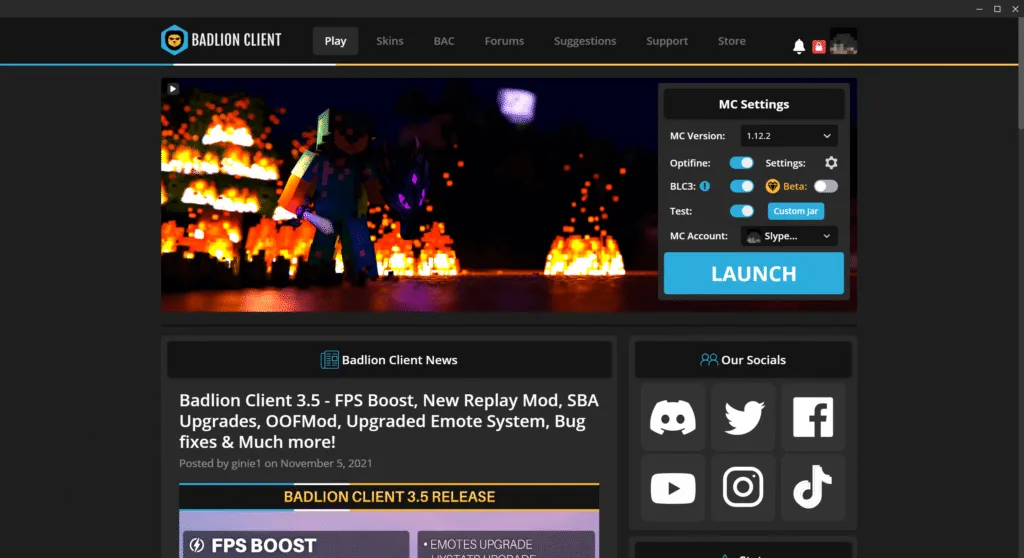The width and height of the screenshot is (1024, 558).
Task: Open the Discord social link
Action: pos(673,417)
